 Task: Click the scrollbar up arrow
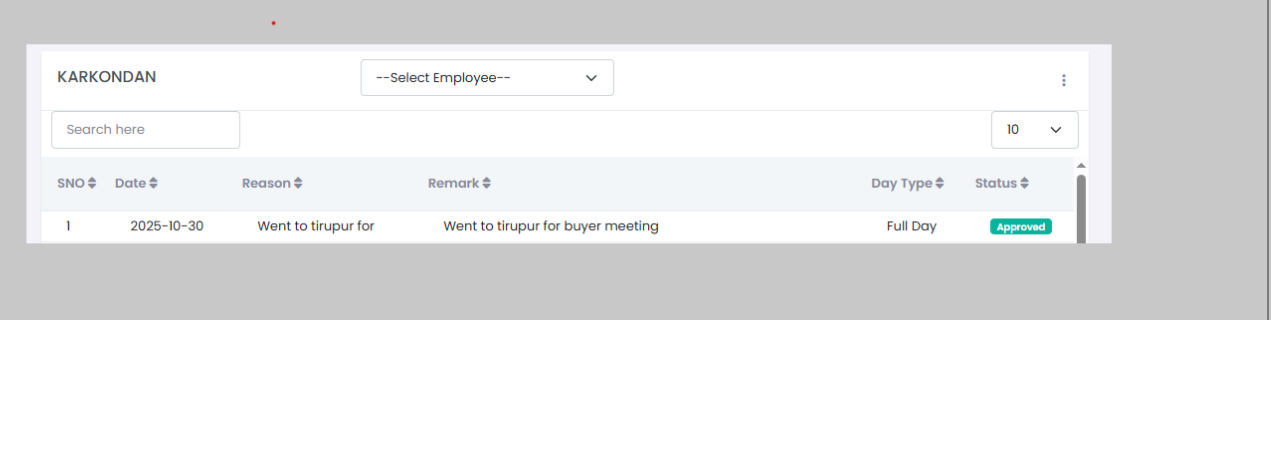coord(1081,165)
